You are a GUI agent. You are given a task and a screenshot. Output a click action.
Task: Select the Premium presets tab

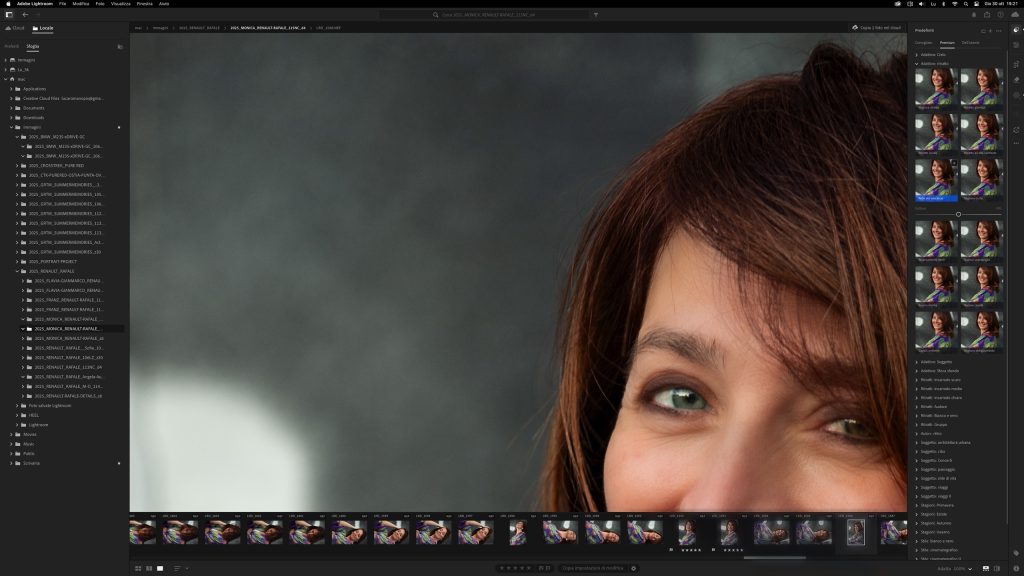click(x=946, y=43)
